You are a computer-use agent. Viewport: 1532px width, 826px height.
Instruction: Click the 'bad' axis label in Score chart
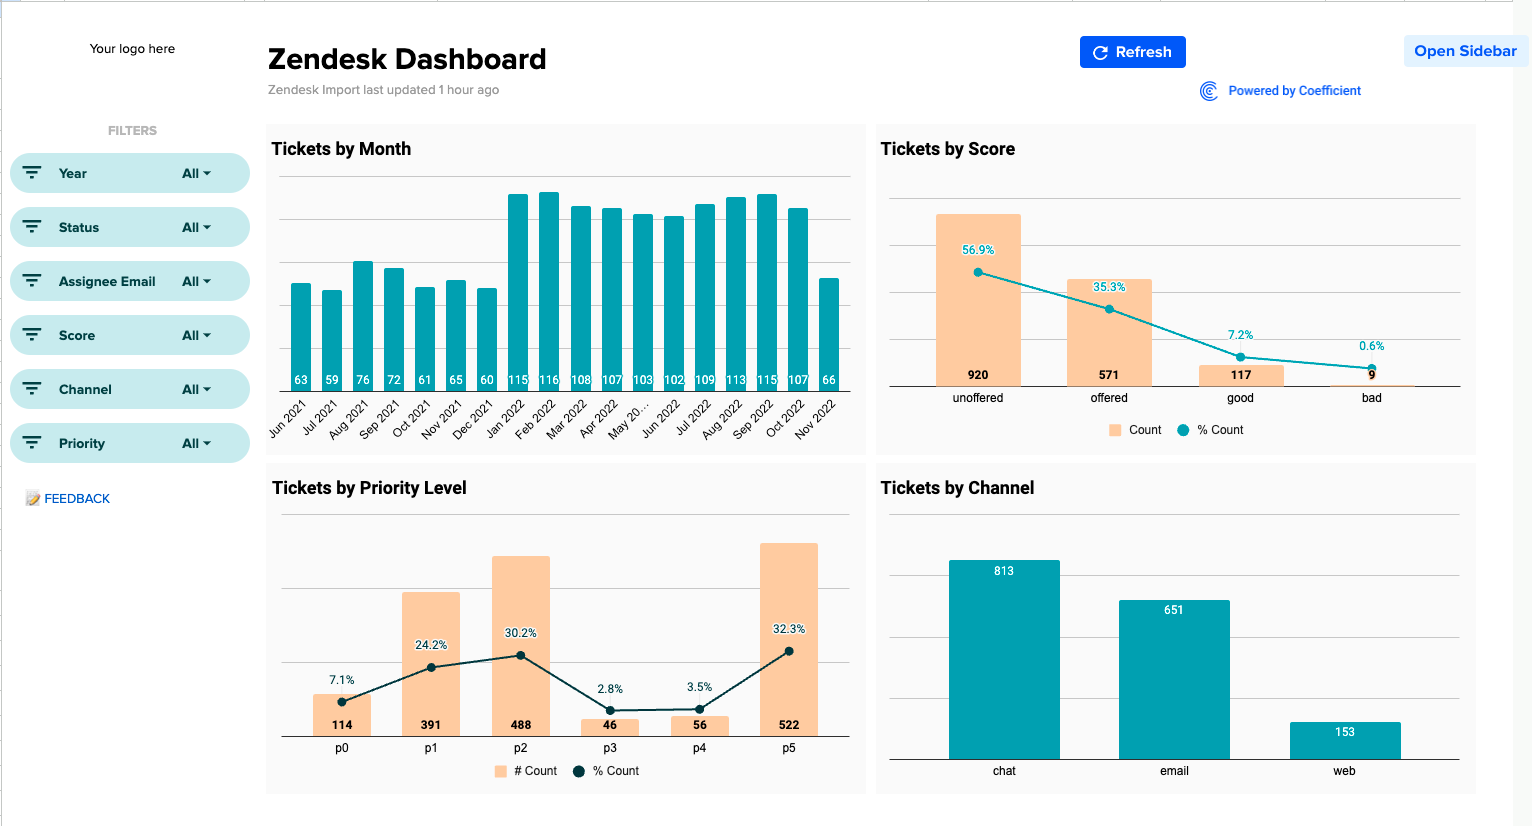coord(1372,398)
